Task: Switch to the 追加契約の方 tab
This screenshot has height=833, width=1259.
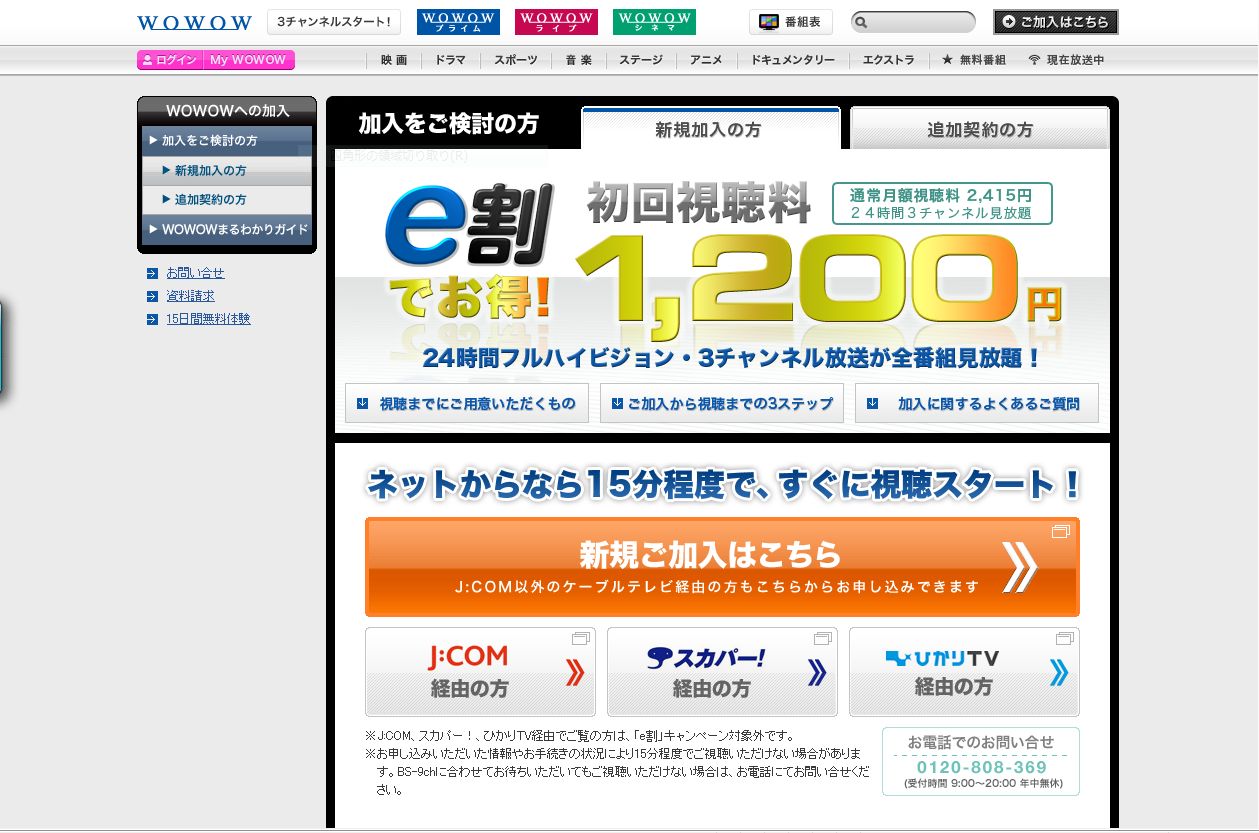Action: click(979, 129)
